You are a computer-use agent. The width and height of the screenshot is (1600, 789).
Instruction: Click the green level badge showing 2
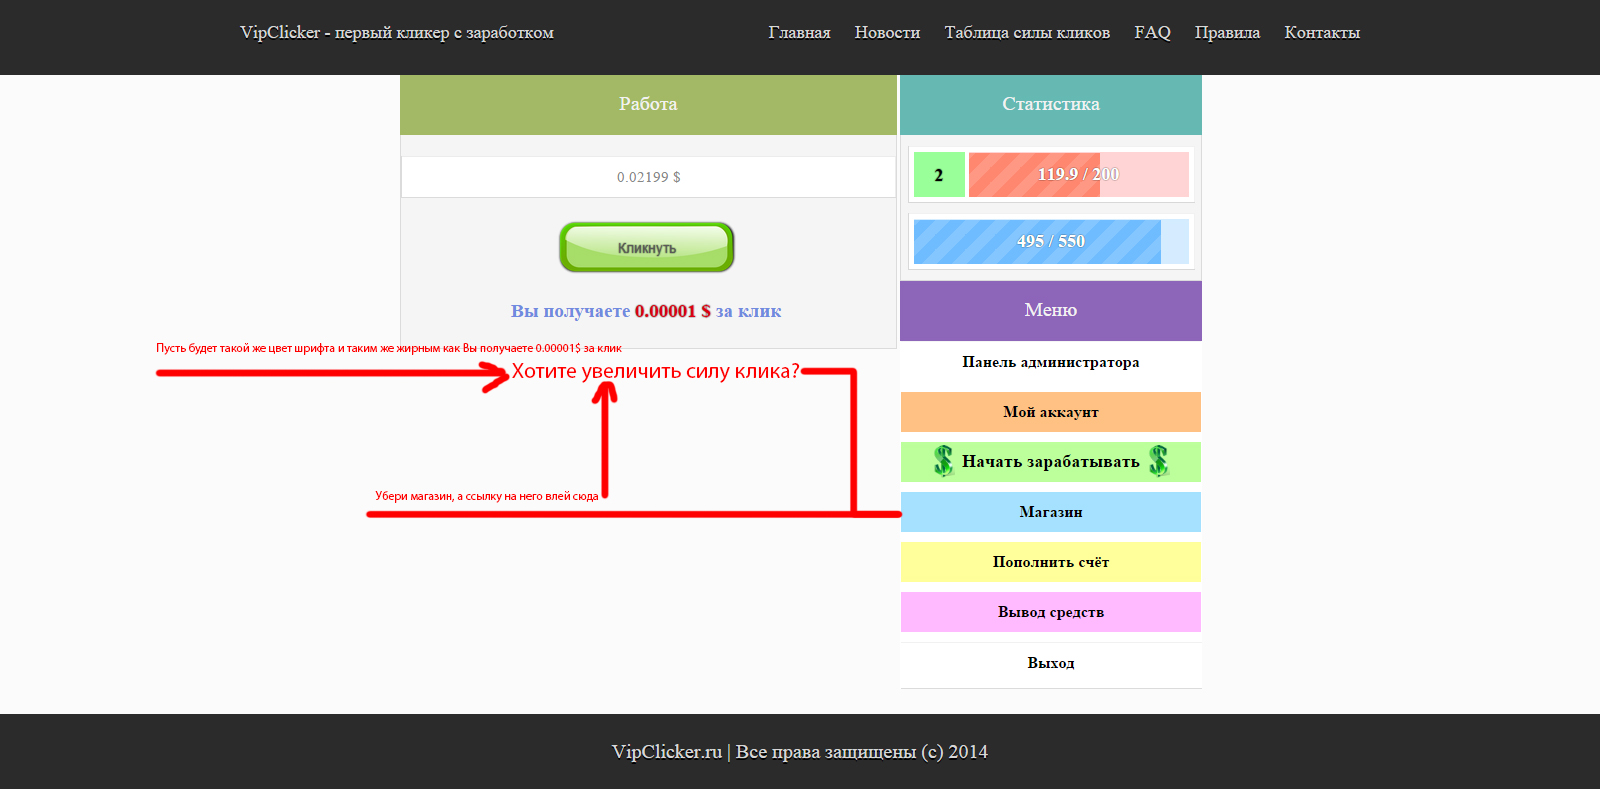[939, 174]
